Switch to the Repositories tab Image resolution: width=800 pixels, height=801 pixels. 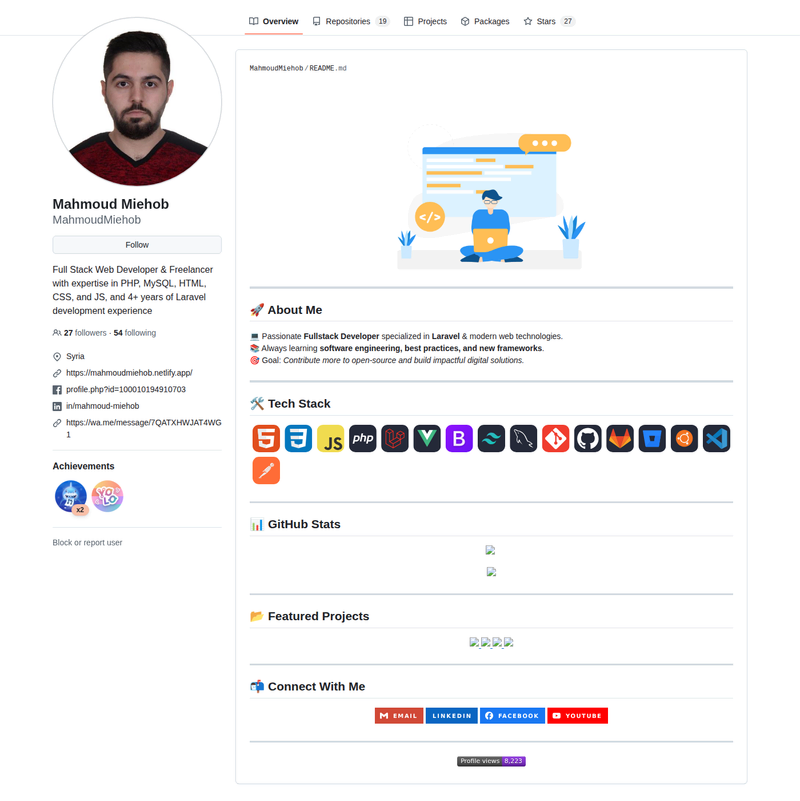[x=351, y=21]
